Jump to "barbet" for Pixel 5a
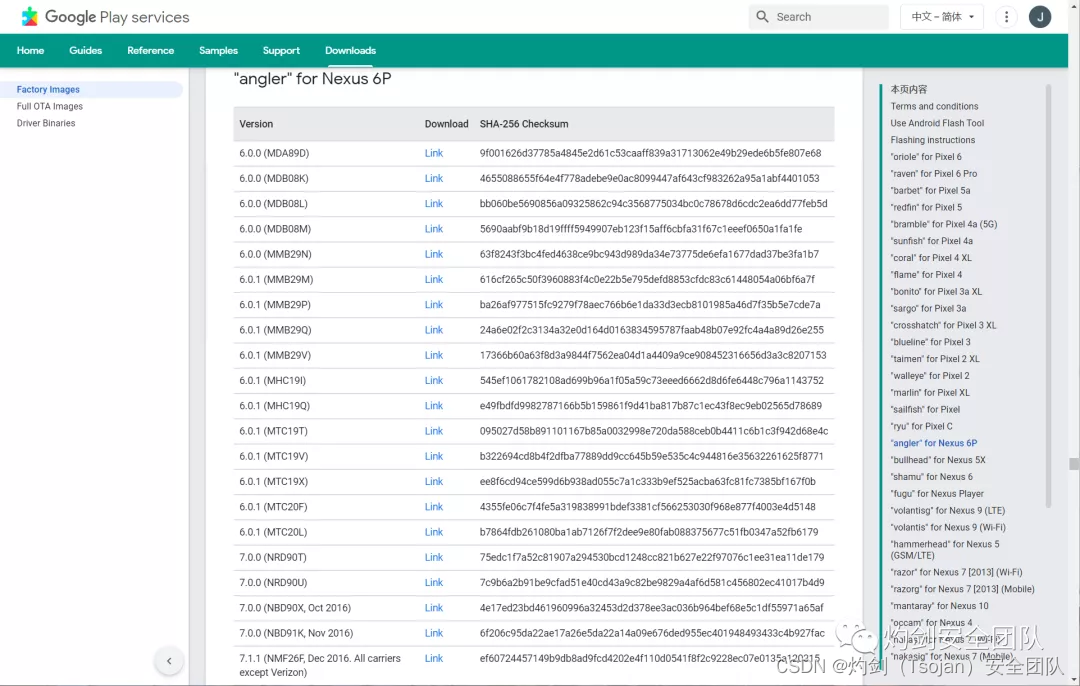The height and width of the screenshot is (686, 1080). pos(930,191)
